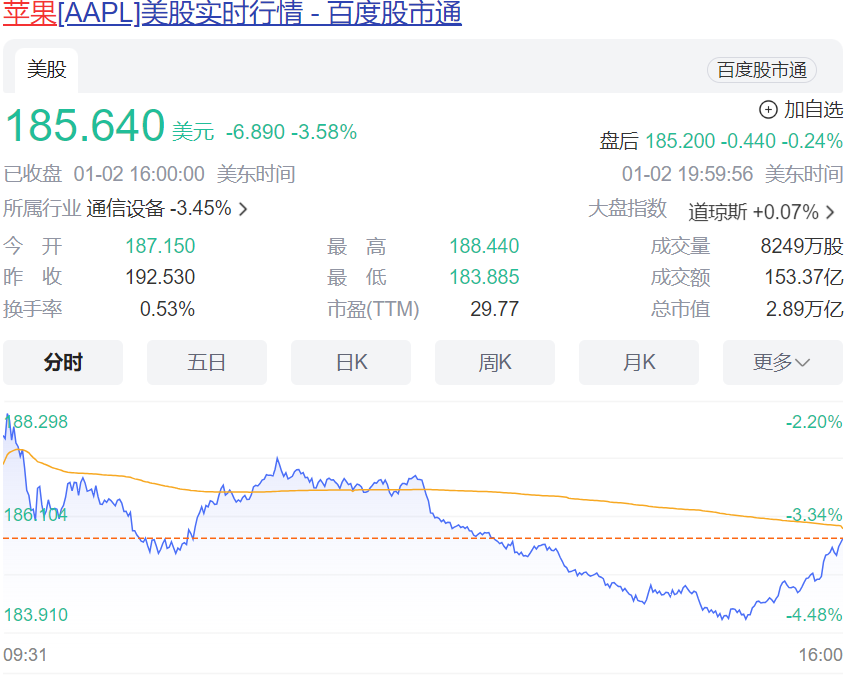Screen dimensions: 856x679
Task: Open the 更多 chart options dropdown
Action: click(x=782, y=363)
